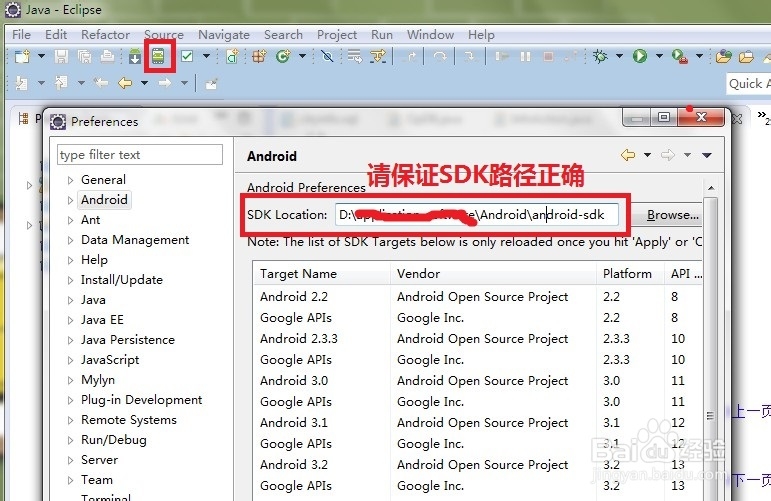Open the Navigate menu
Viewport: 771px width, 501px height.
[x=224, y=35]
